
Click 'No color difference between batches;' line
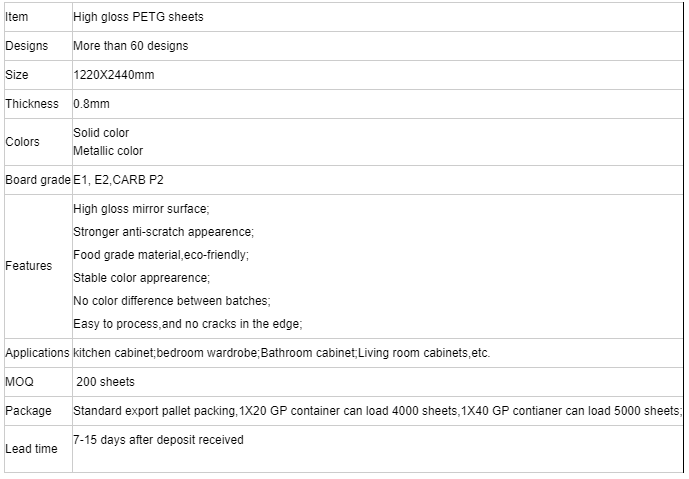[172, 301]
